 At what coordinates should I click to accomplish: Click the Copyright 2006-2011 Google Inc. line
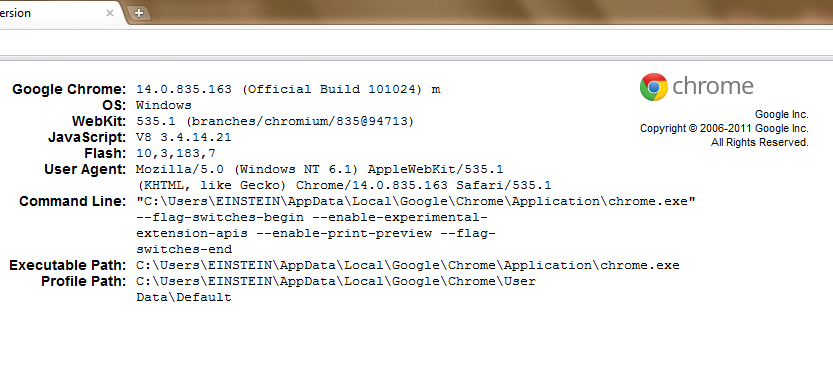(x=724, y=128)
